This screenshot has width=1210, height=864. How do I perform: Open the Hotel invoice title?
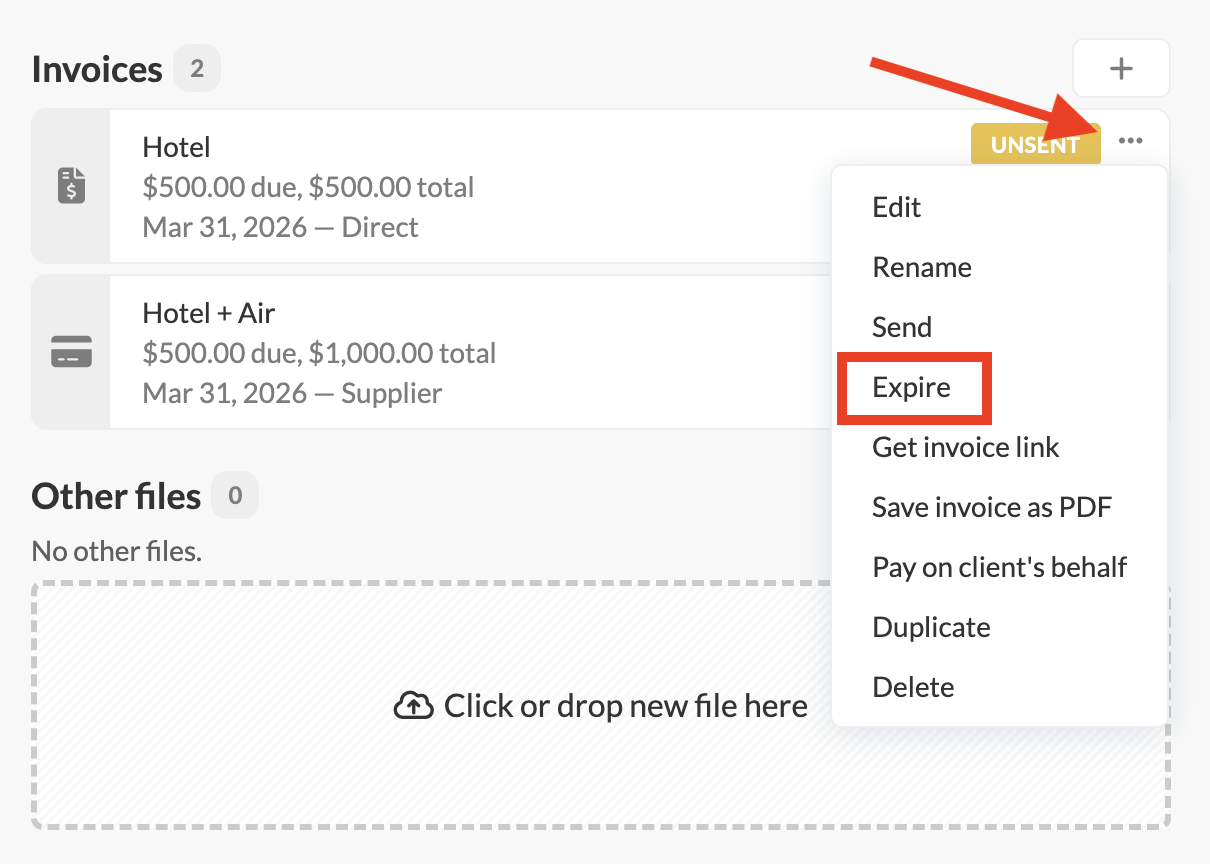[x=176, y=147]
